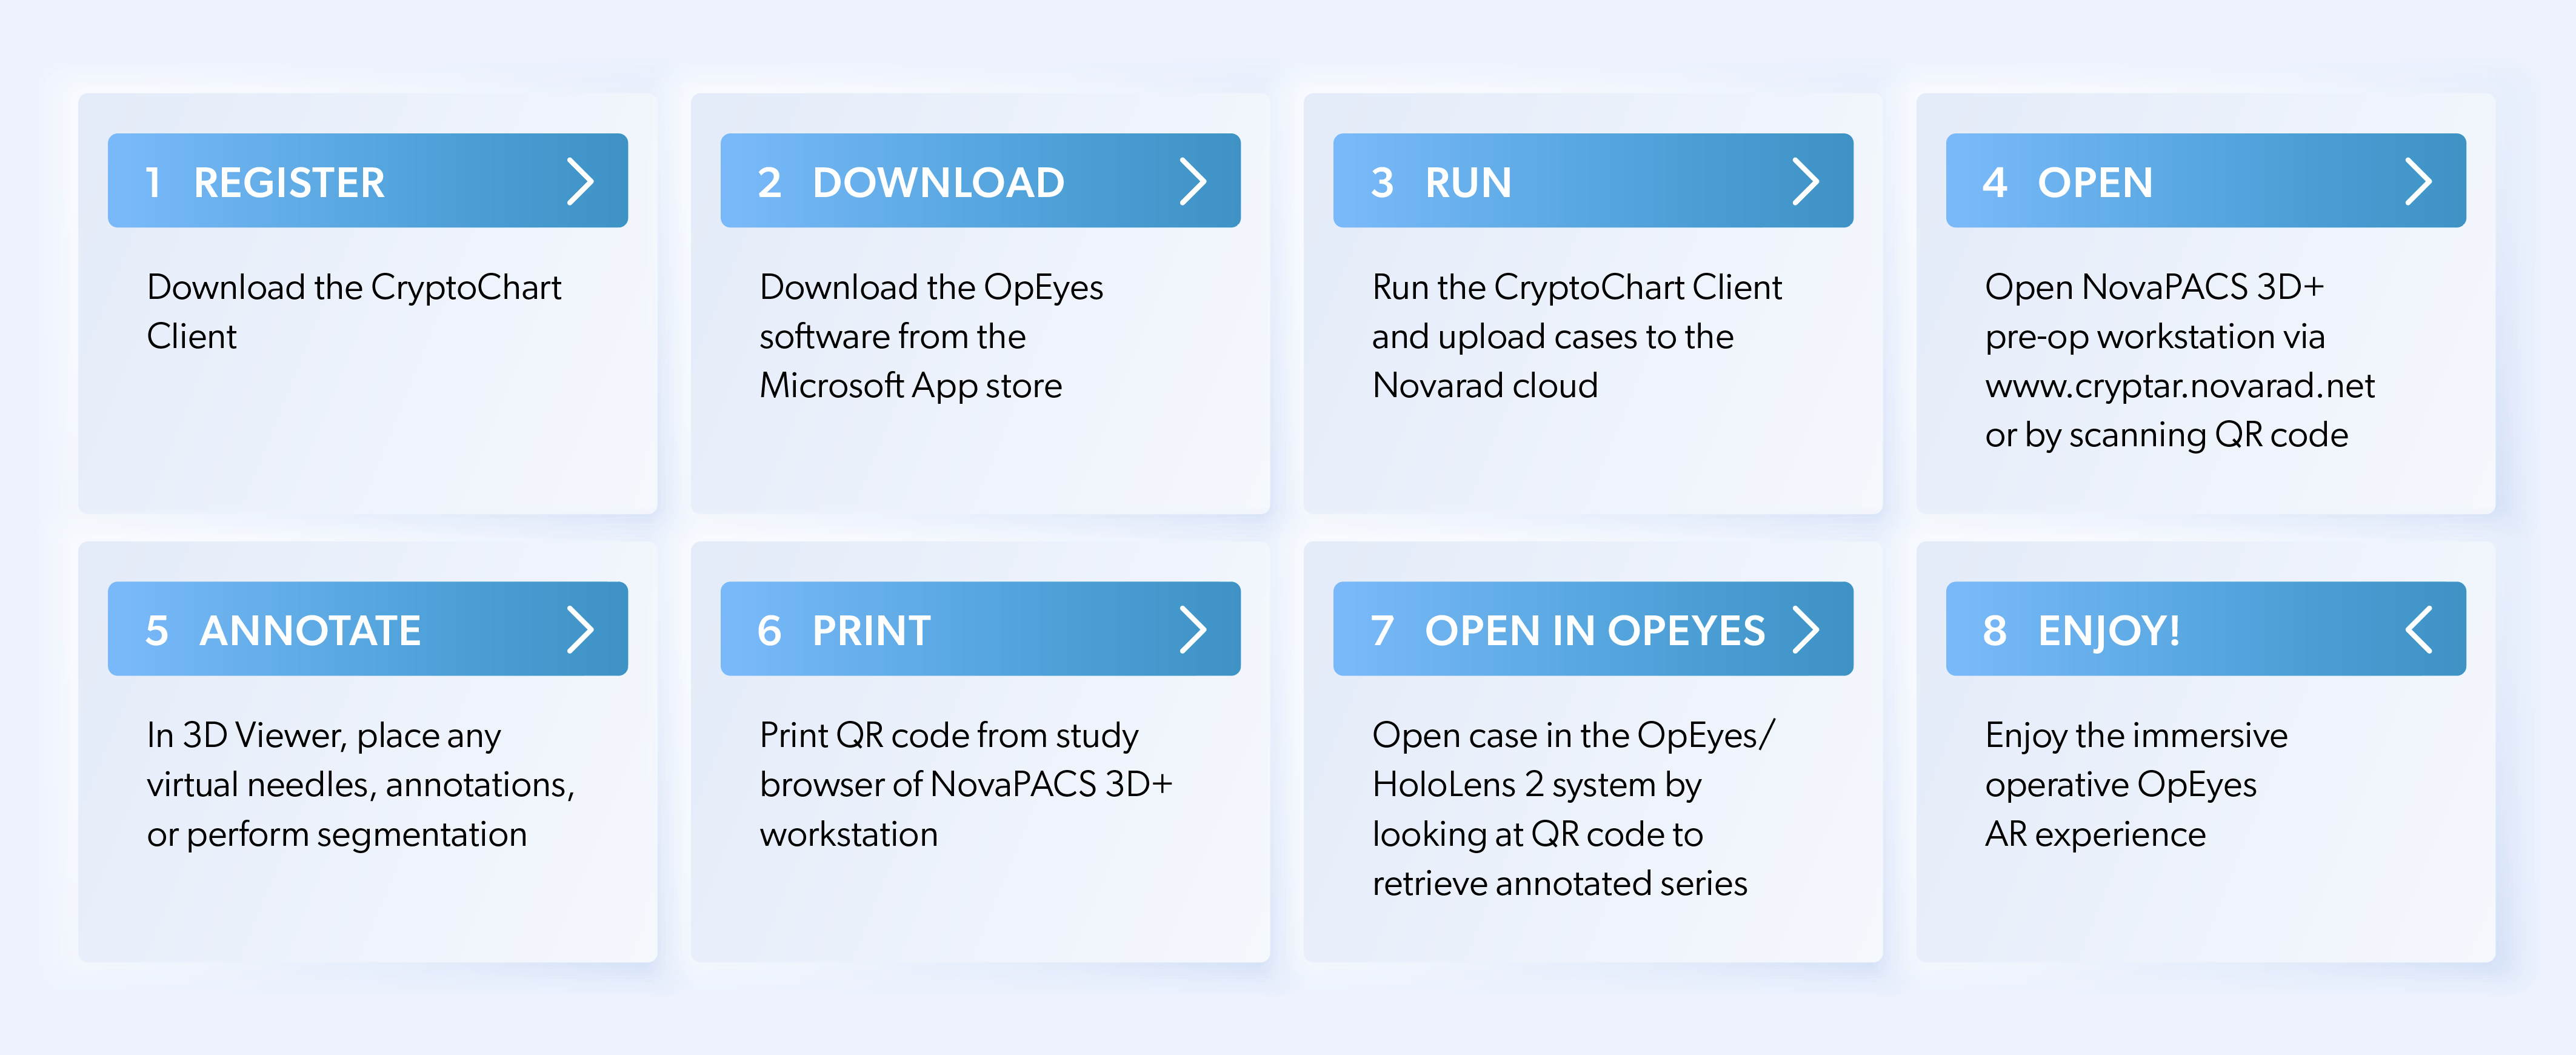Select the DOWNLOAD step title
Image resolution: width=2576 pixels, height=1055 pixels.
938,183
